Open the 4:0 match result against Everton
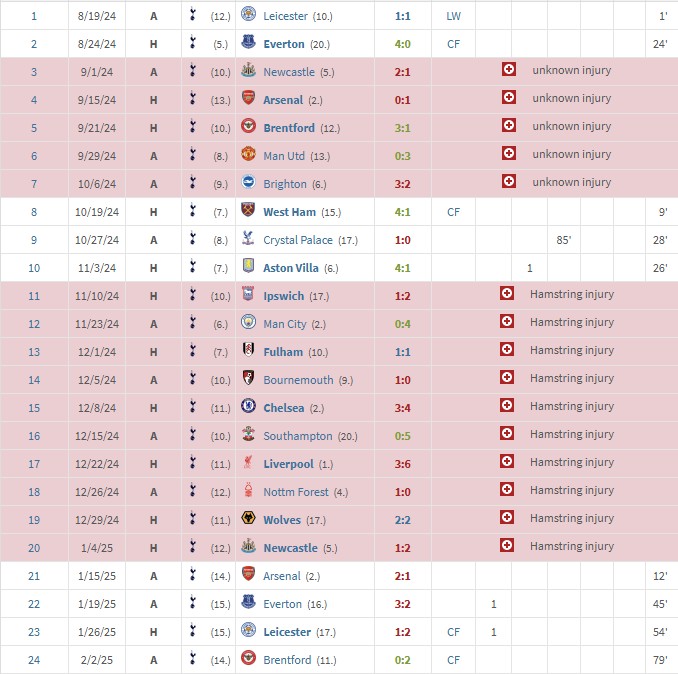The width and height of the screenshot is (678, 674). pyautogui.click(x=400, y=44)
